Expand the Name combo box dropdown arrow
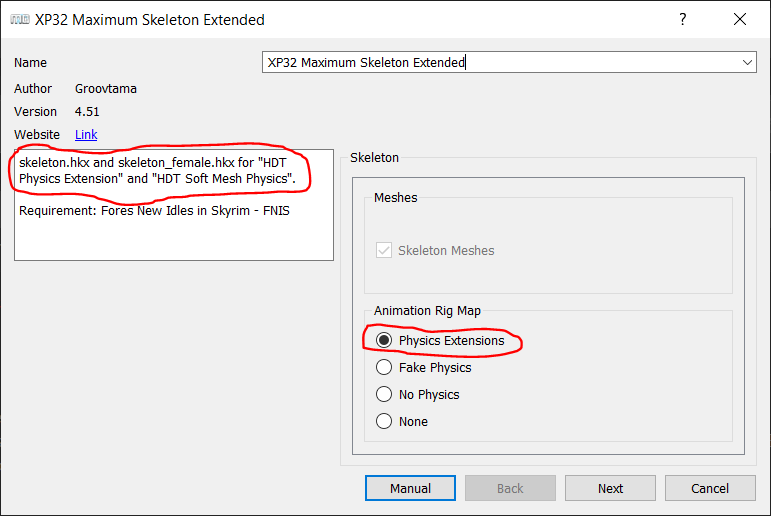The width and height of the screenshot is (771, 516). click(747, 62)
